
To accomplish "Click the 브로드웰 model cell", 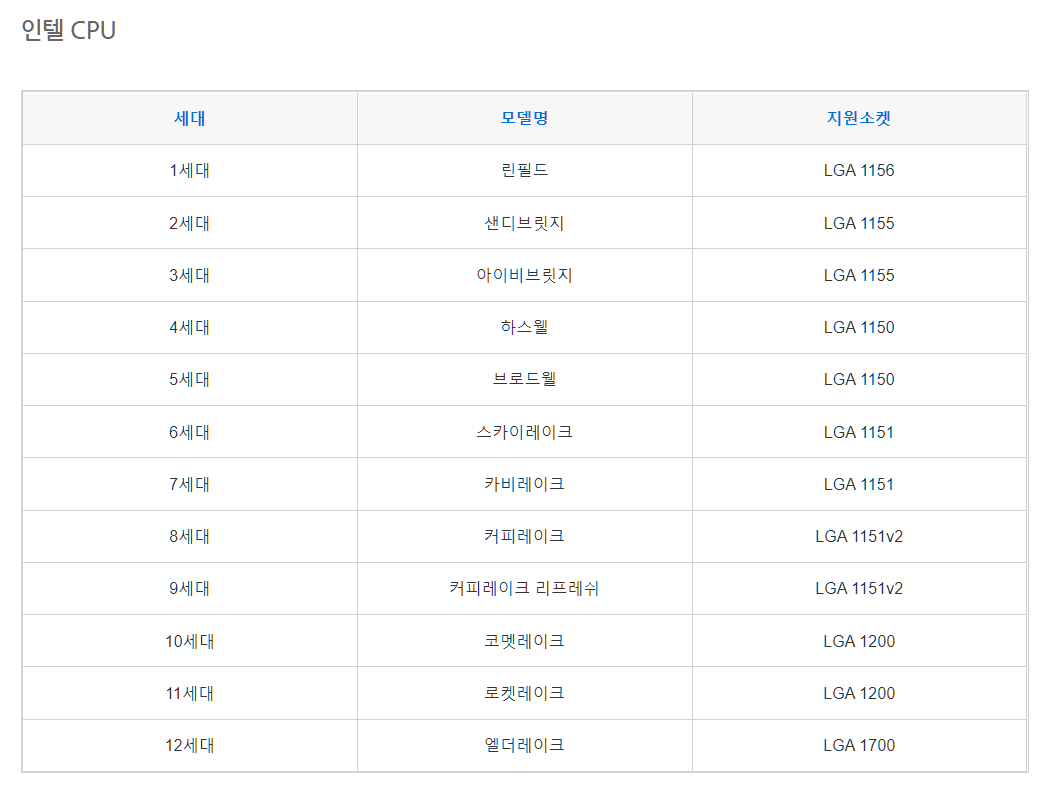I will coord(524,379).
